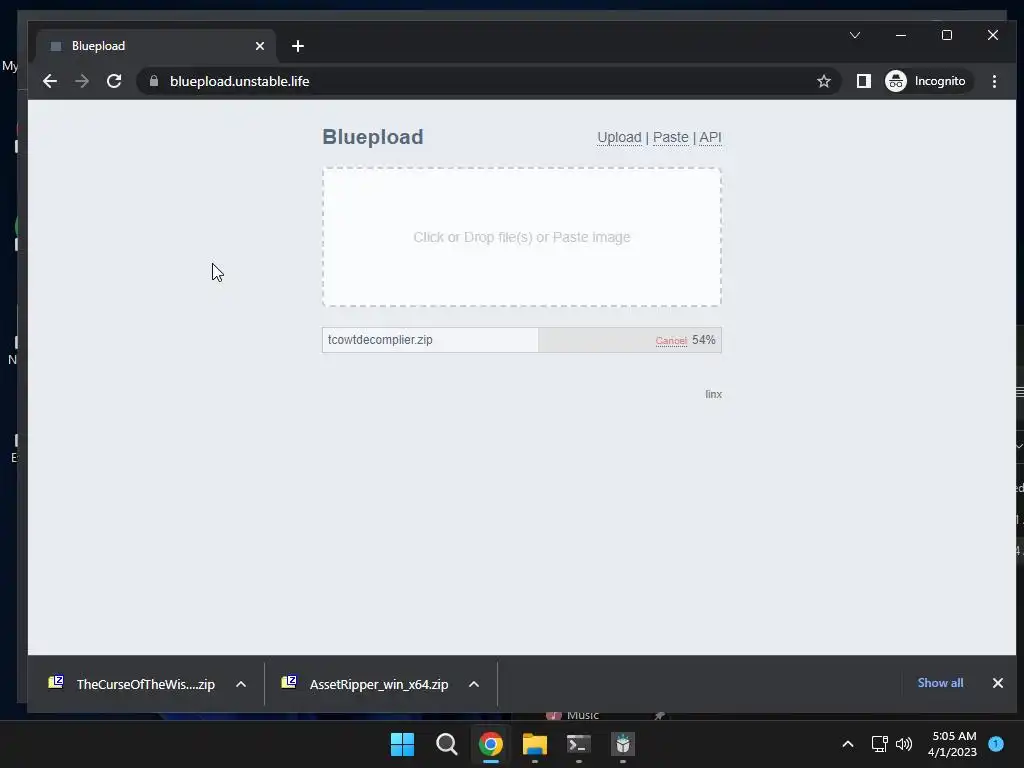Open the Chrome three-dot menu
The width and height of the screenshot is (1024, 768).
[x=994, y=81]
